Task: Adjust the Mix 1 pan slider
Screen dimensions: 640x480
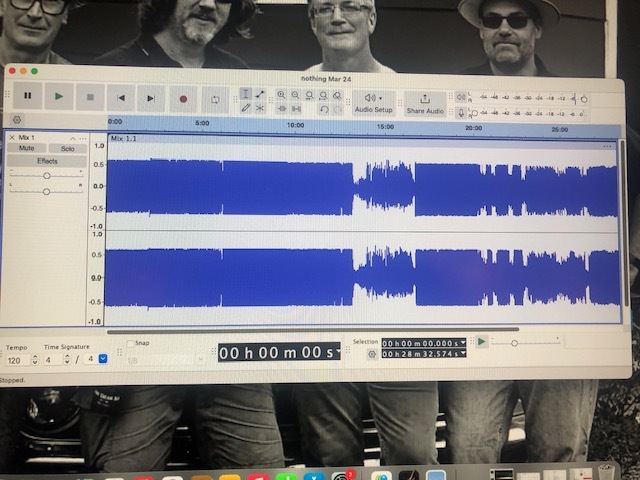Action: 47,191
